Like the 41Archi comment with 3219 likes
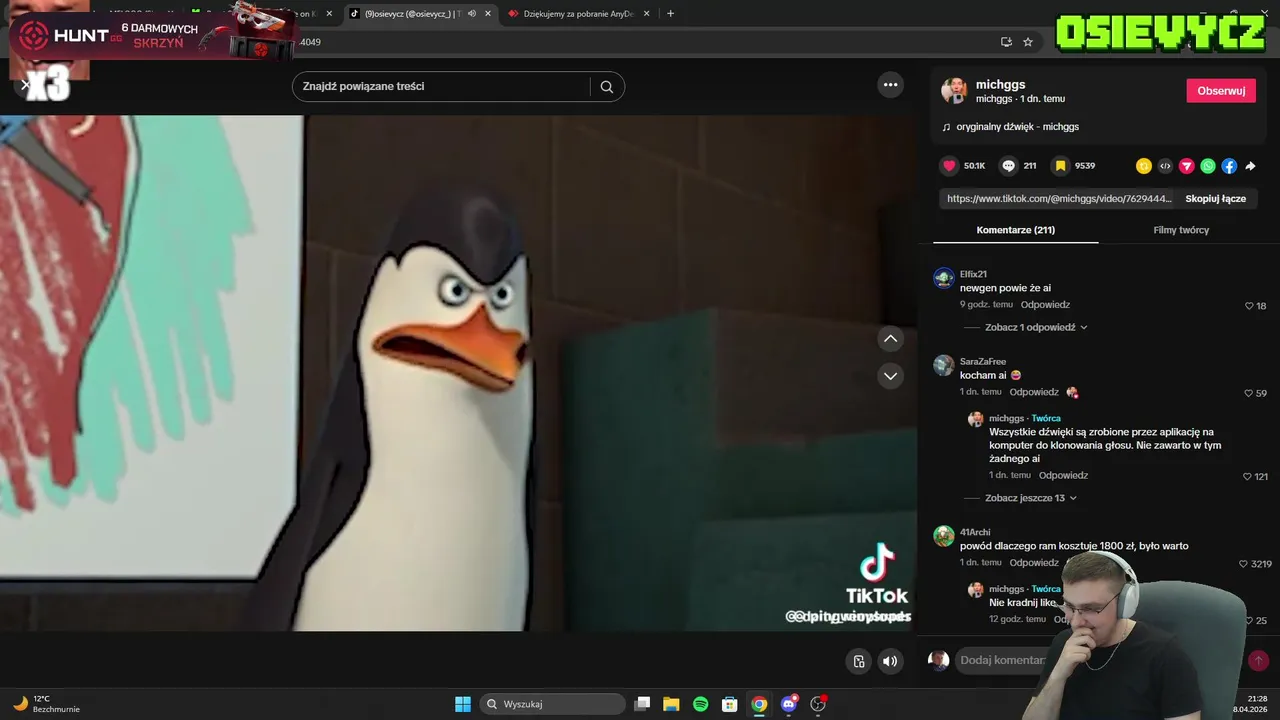 (1244, 564)
